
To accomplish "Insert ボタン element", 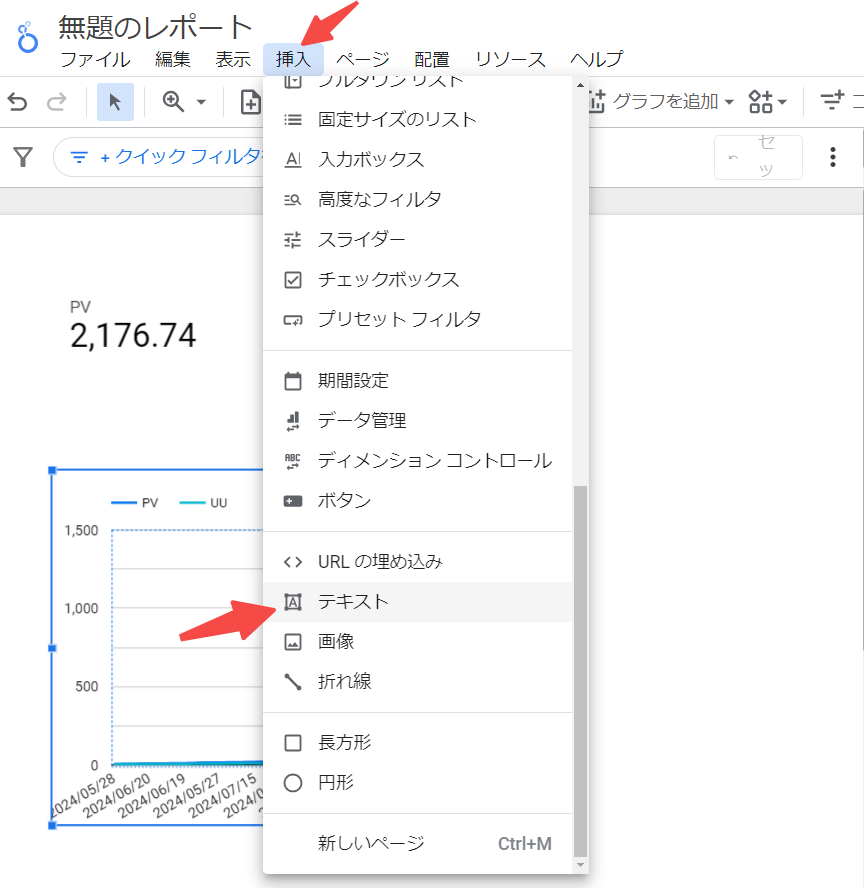I will click(417, 501).
